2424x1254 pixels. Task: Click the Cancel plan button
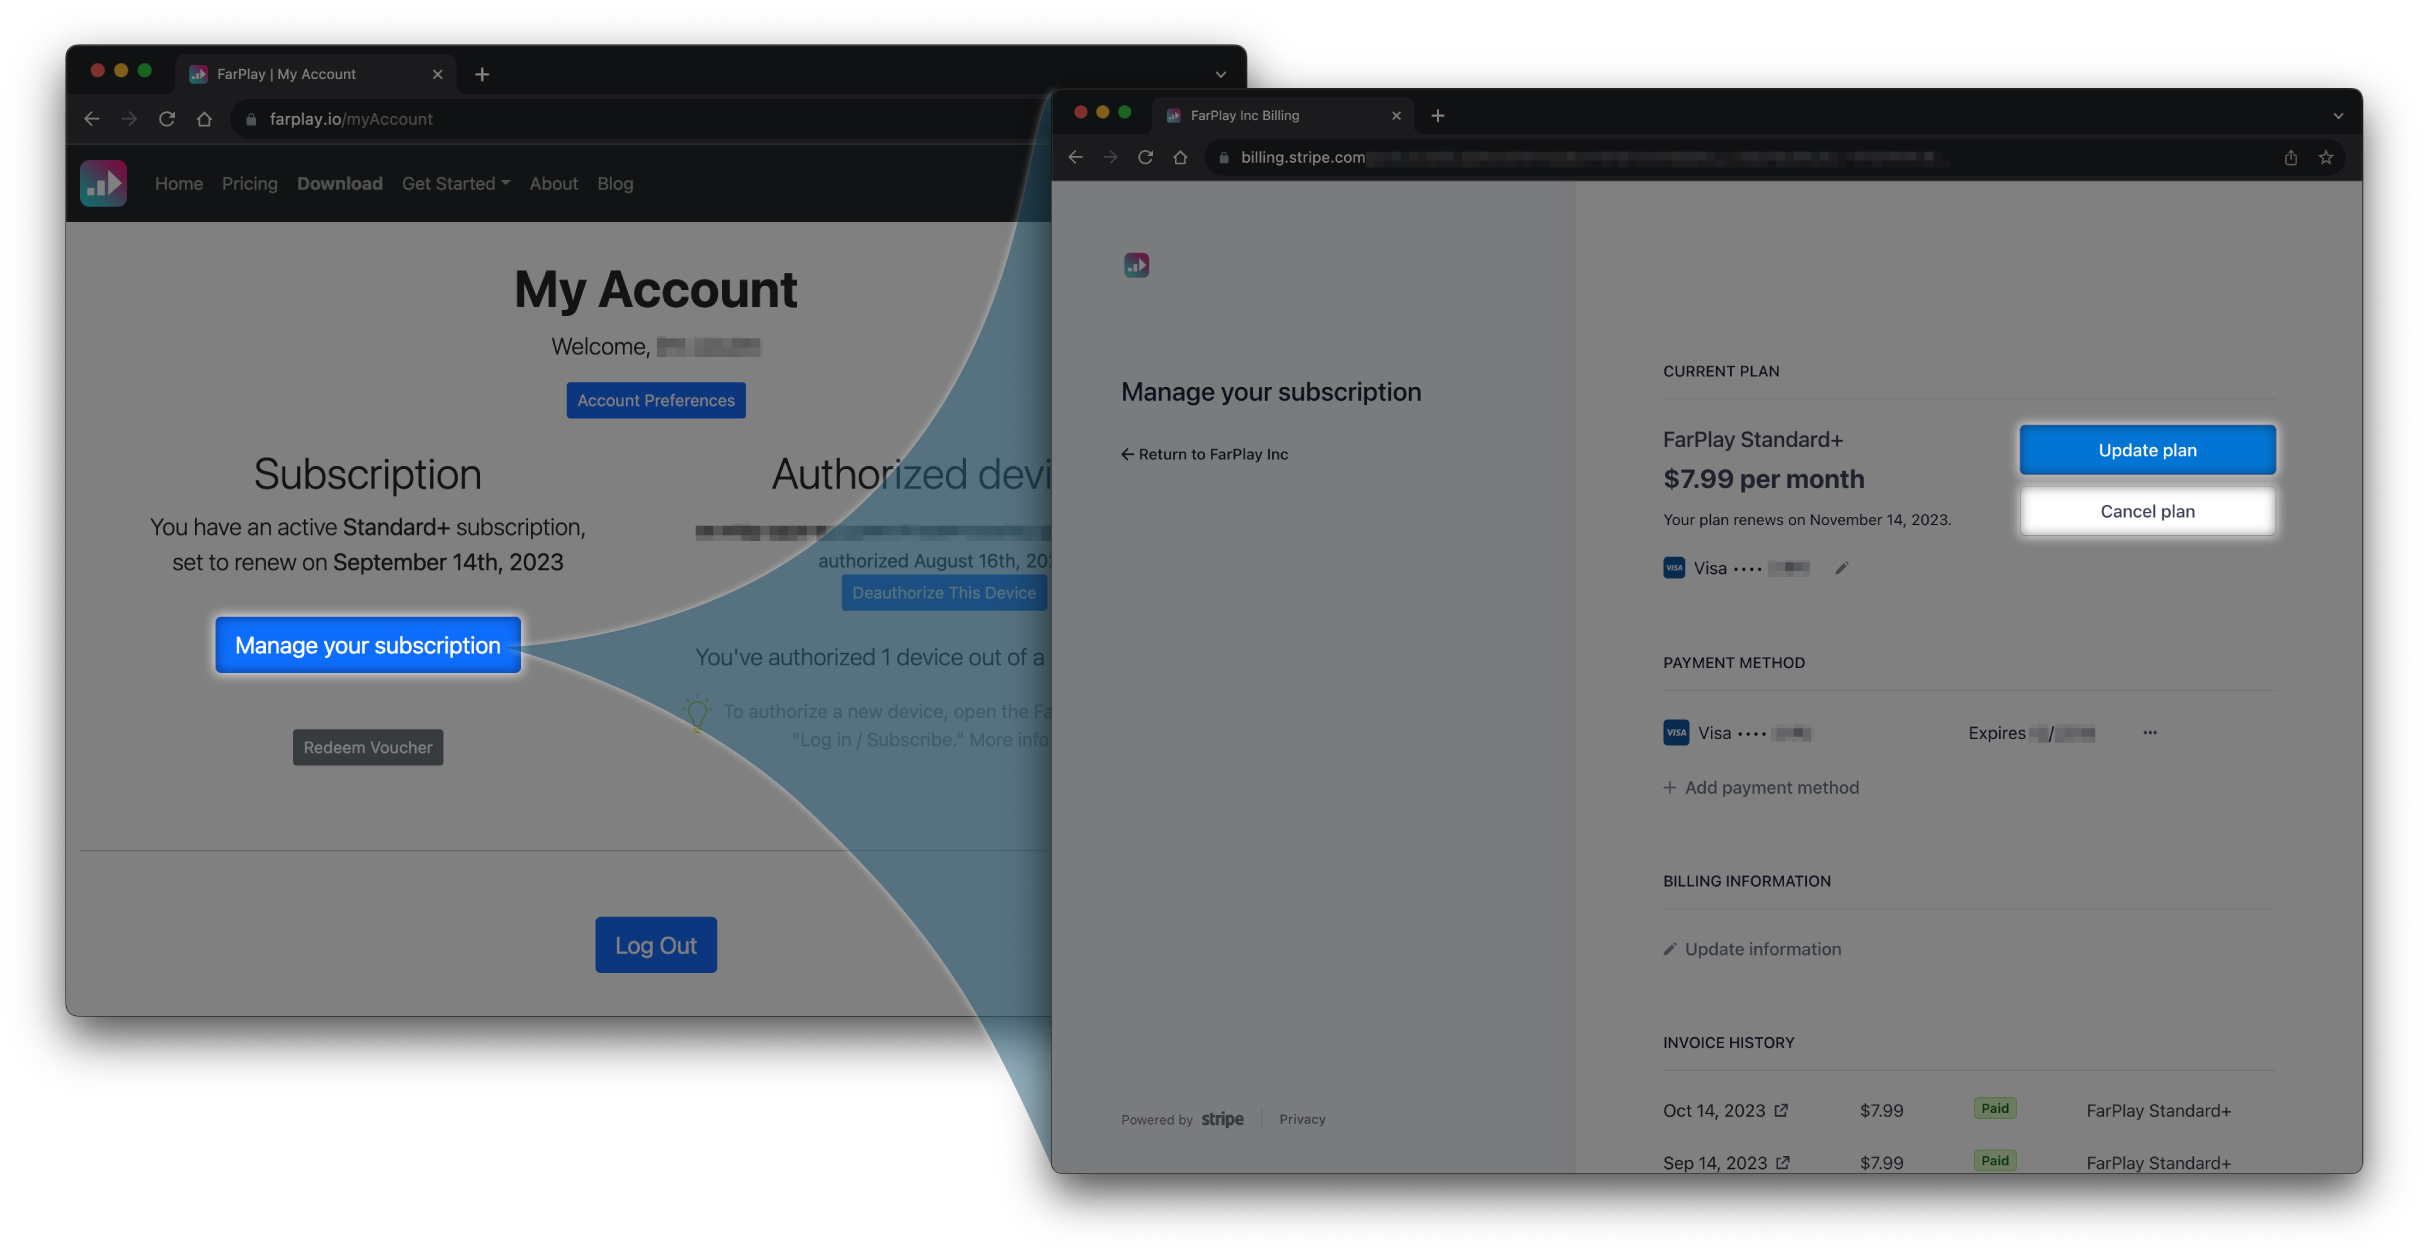tap(2147, 511)
